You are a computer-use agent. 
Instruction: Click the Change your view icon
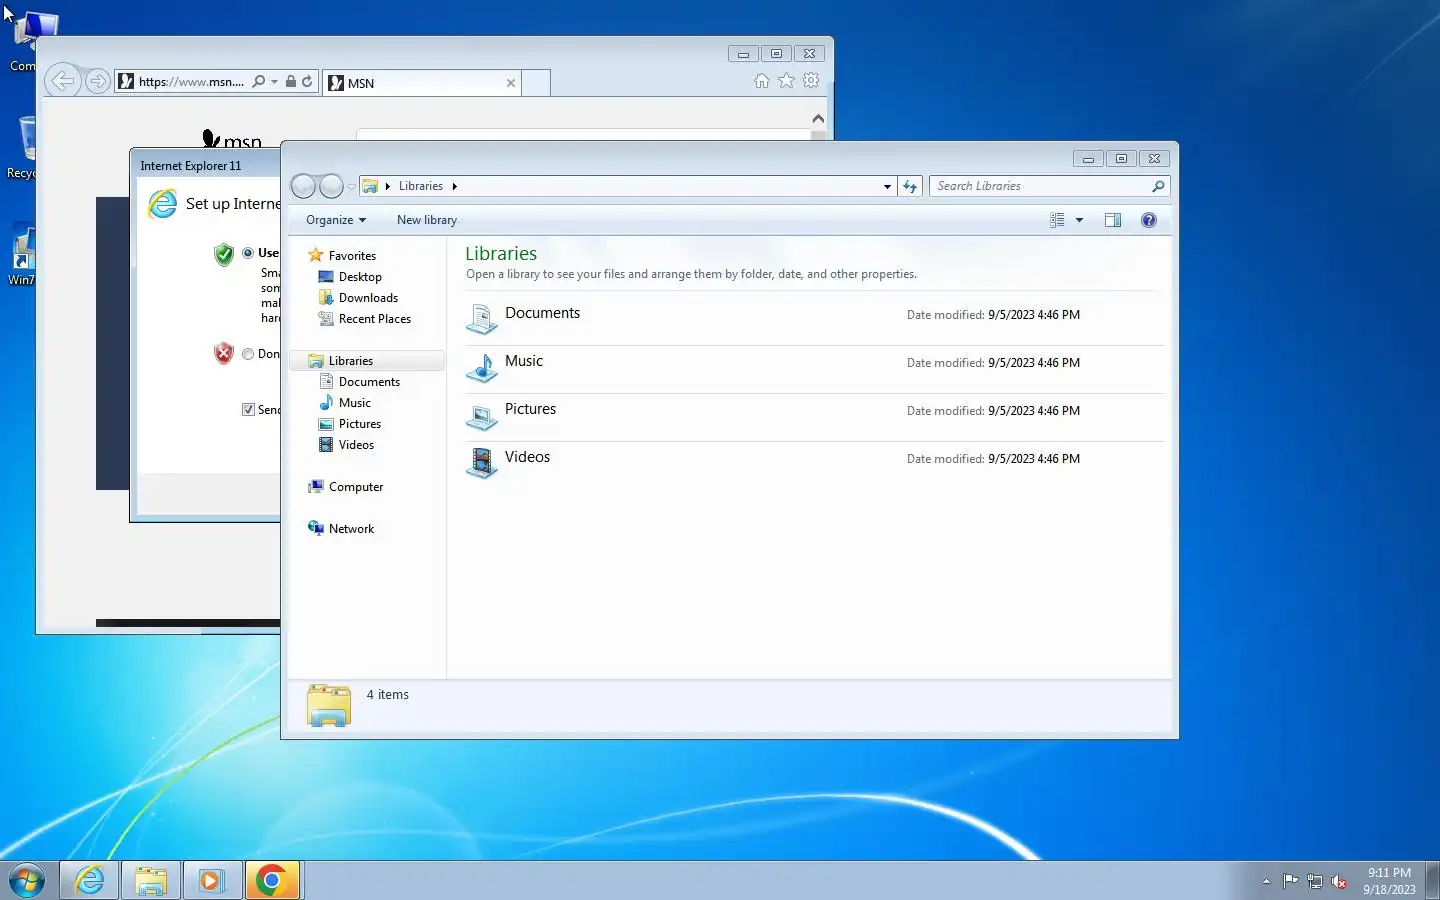[1057, 220]
